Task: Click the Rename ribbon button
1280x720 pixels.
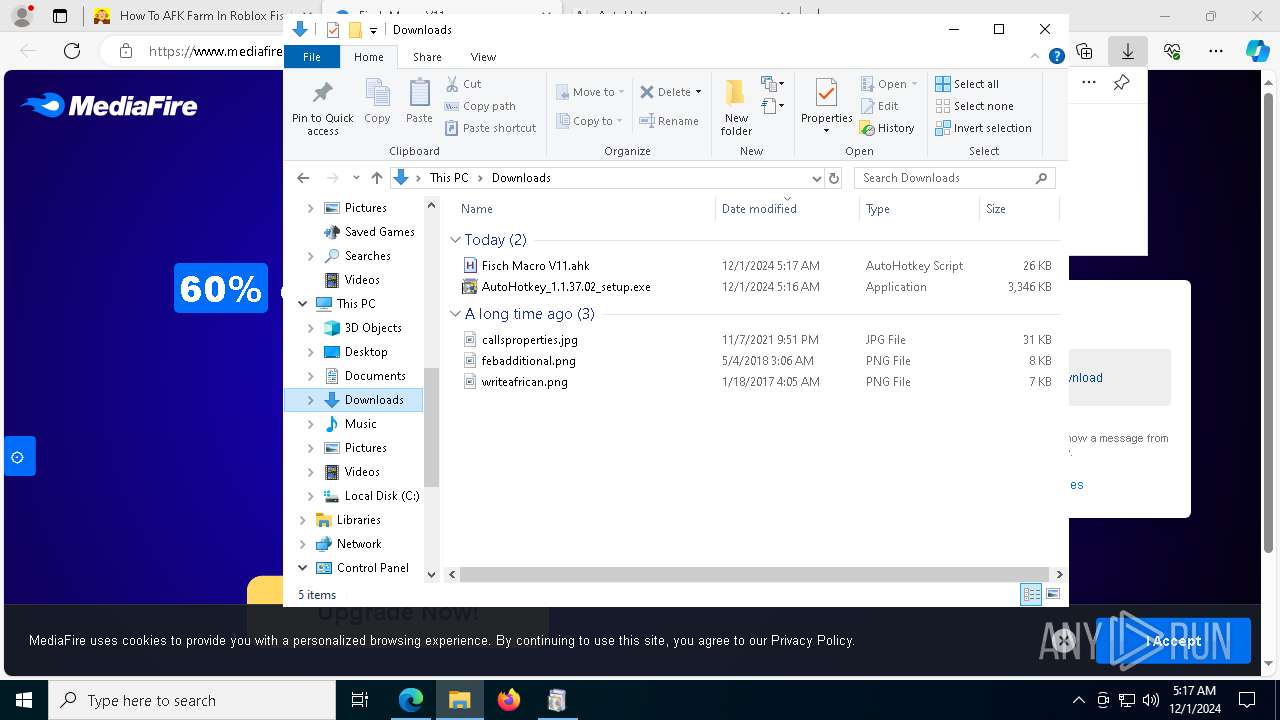Action: pos(669,121)
